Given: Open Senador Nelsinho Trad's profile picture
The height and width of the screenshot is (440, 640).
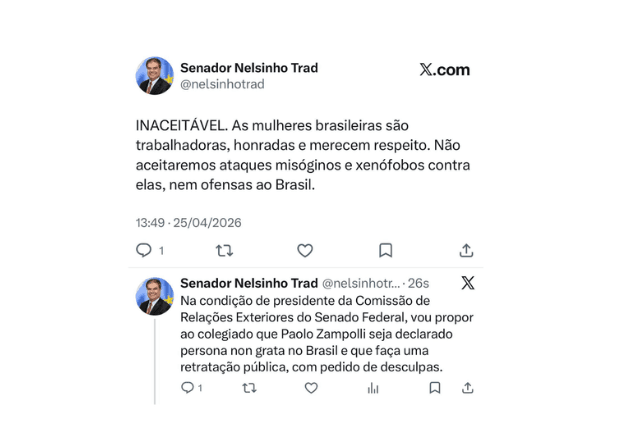Looking at the screenshot, I should click(x=155, y=76).
